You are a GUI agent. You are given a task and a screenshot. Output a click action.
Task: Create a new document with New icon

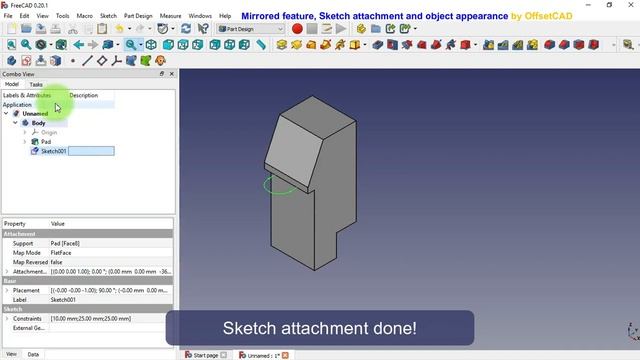click(12, 29)
